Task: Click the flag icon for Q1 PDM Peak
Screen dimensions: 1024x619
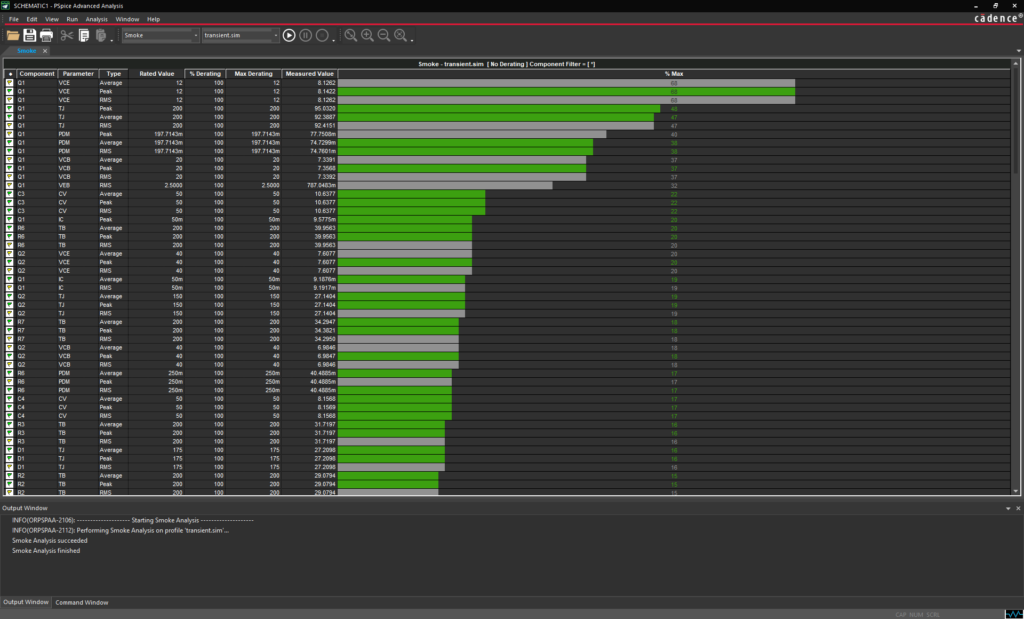Action: [10, 134]
